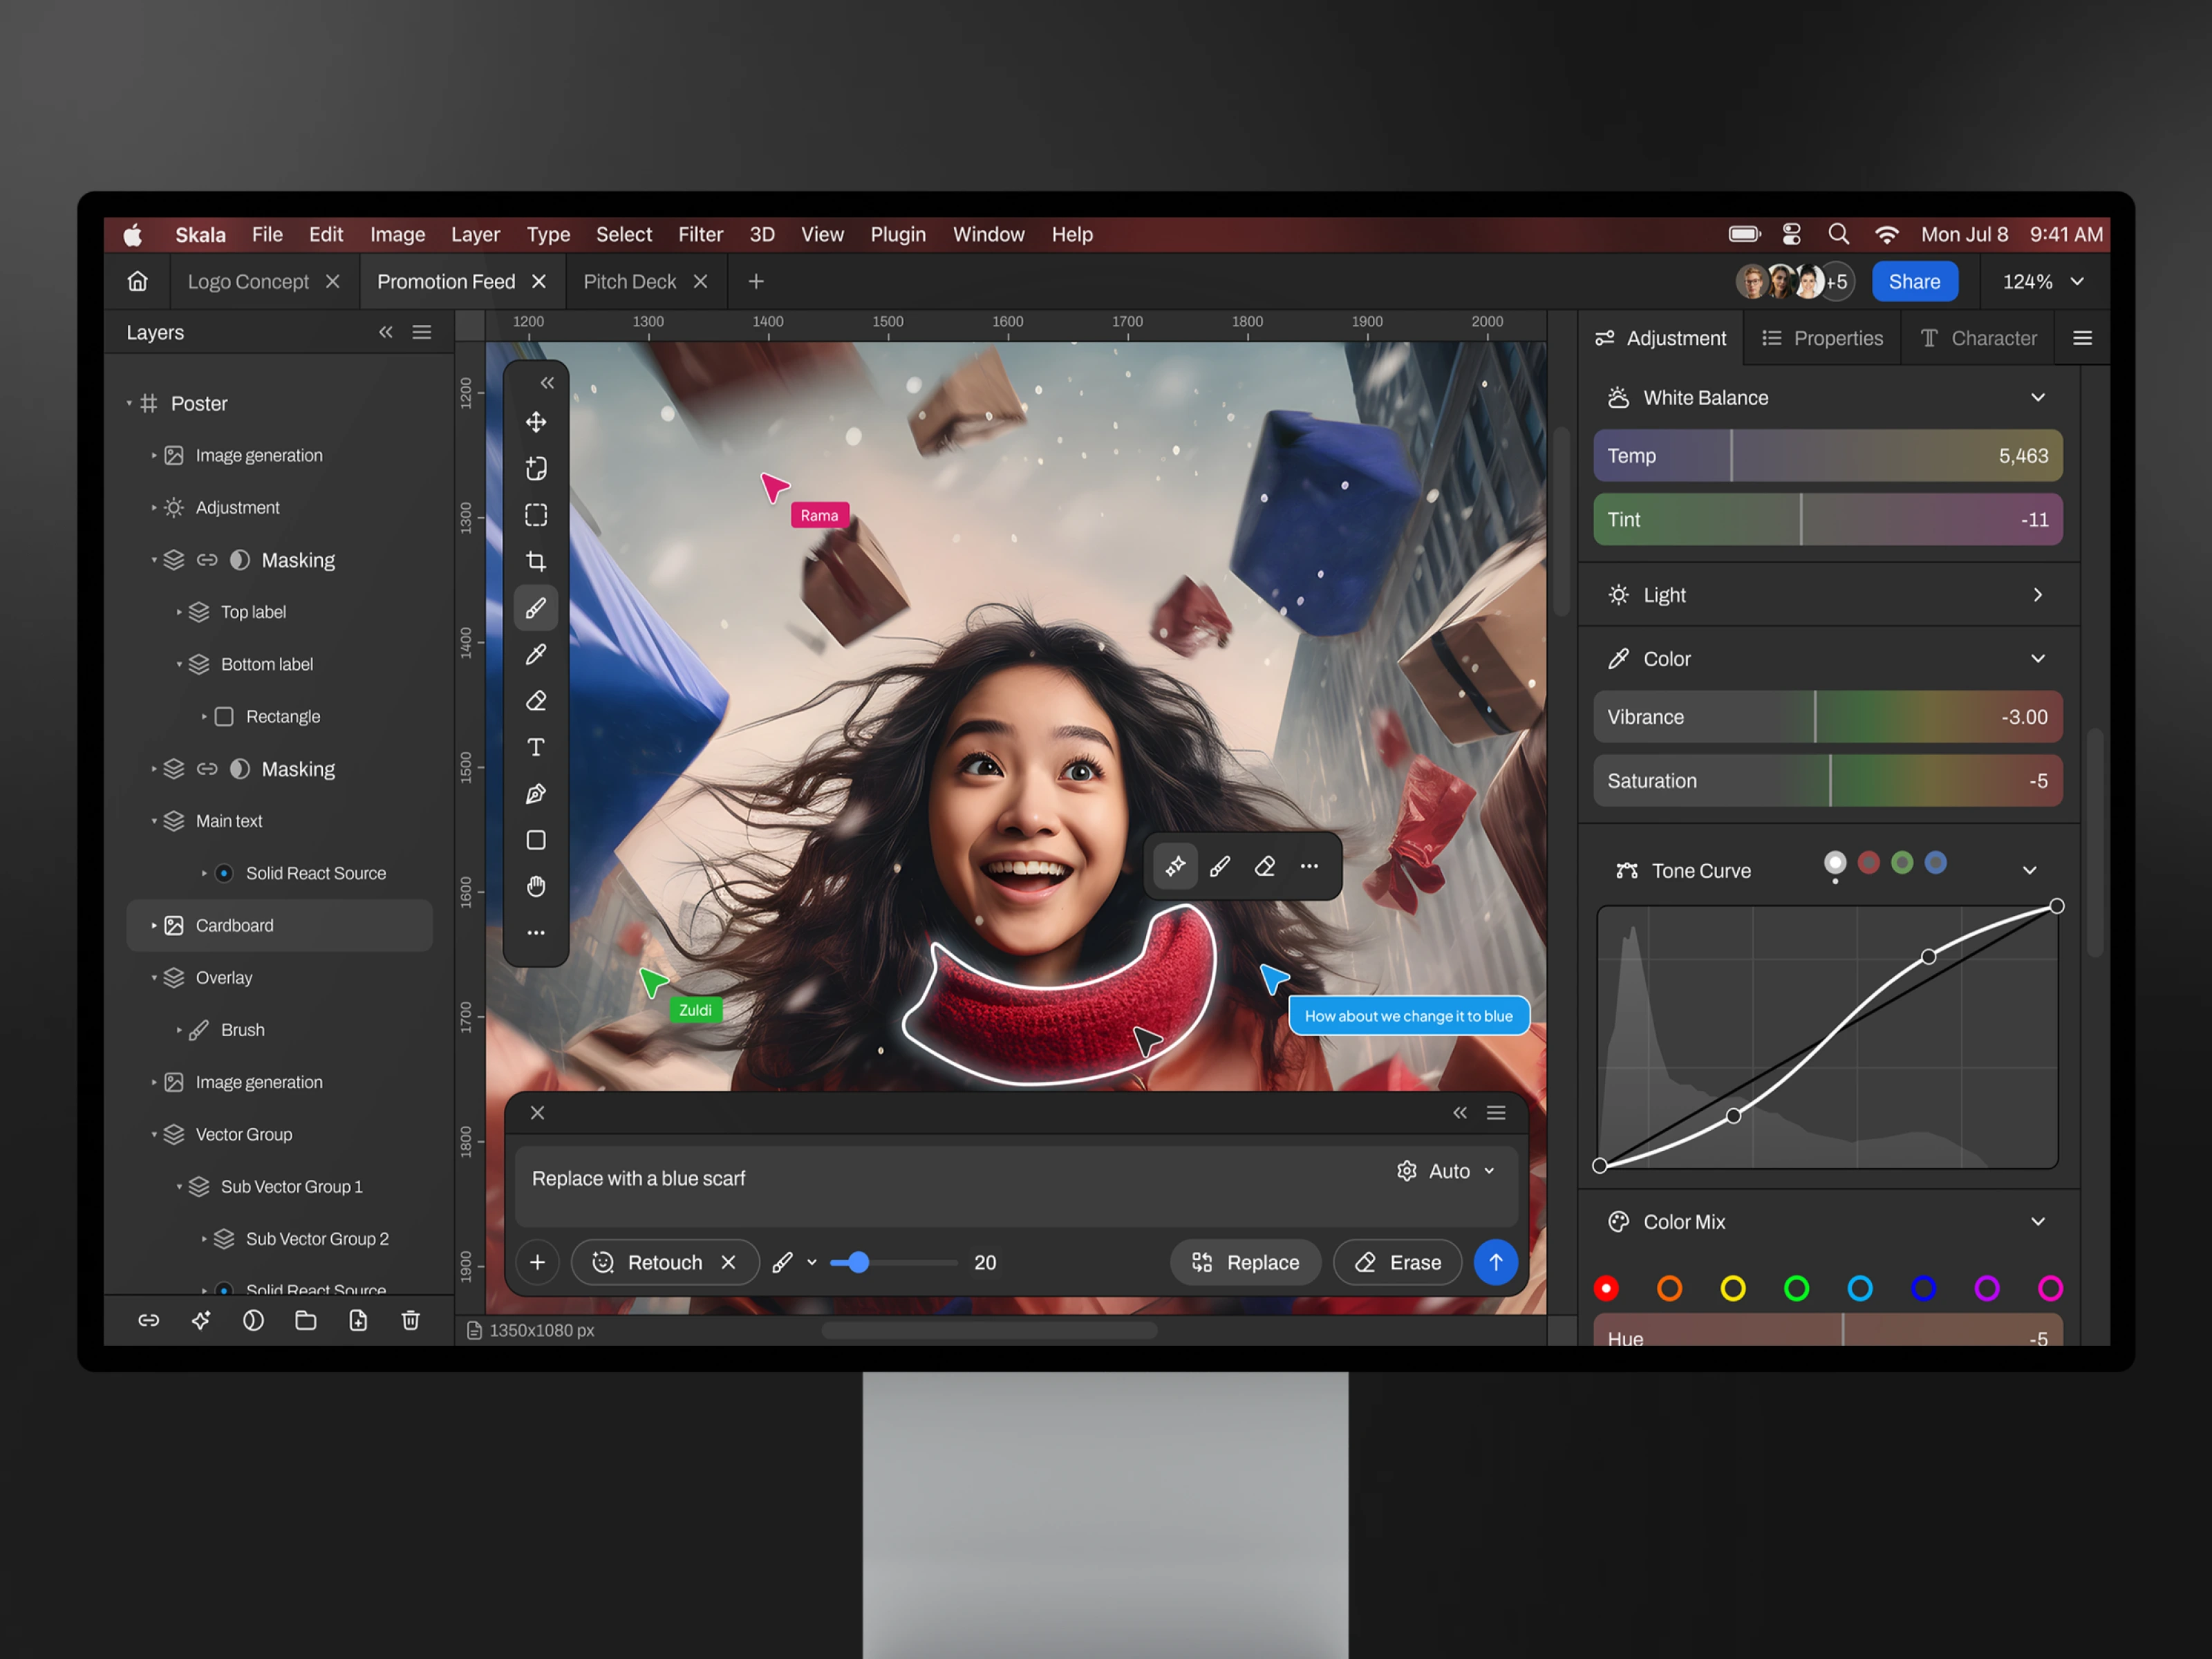2212x1659 pixels.
Task: Open the Auto model dropdown
Action: click(1446, 1171)
